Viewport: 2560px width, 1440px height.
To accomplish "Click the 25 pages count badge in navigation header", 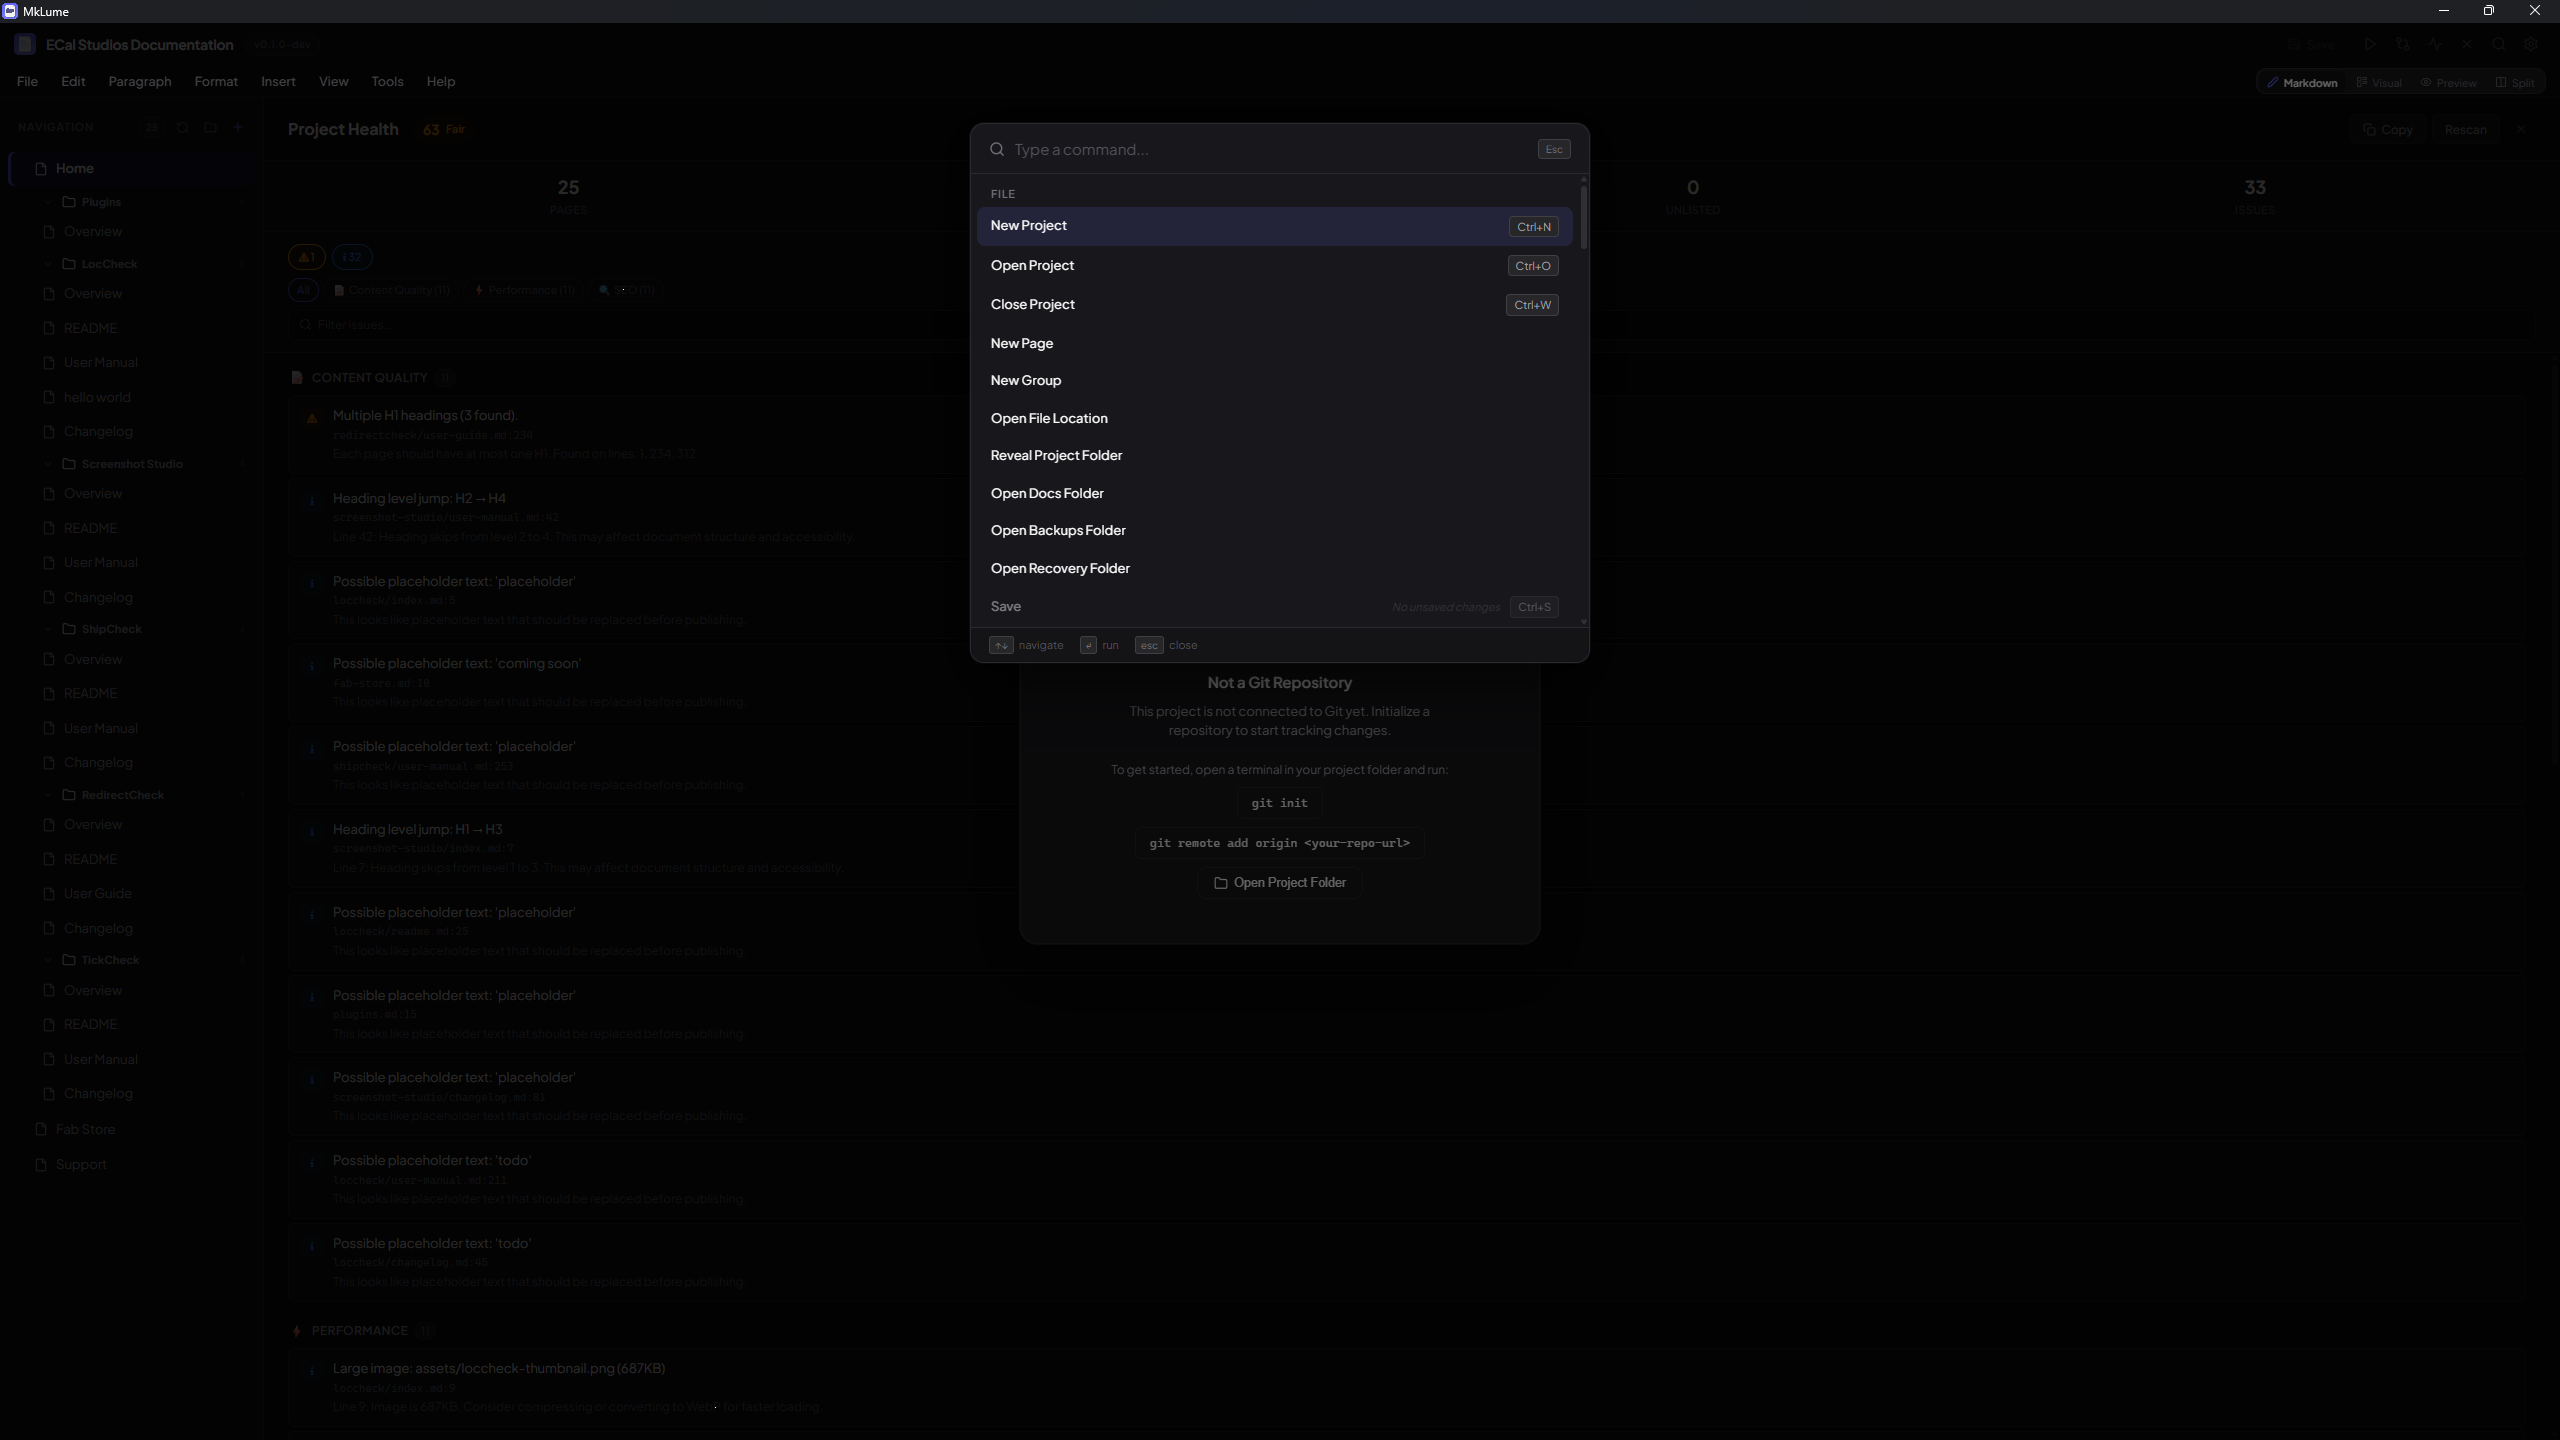I will point(151,127).
